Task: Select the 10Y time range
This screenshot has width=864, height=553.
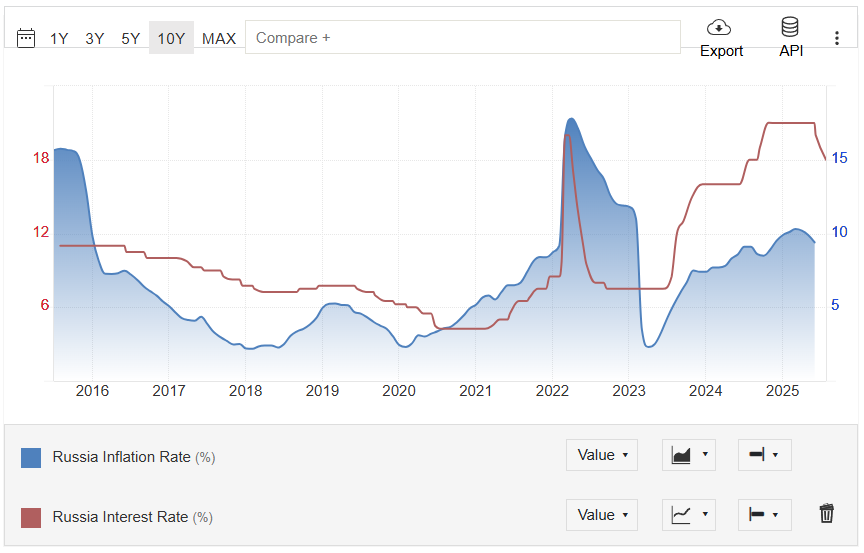Action: click(171, 38)
